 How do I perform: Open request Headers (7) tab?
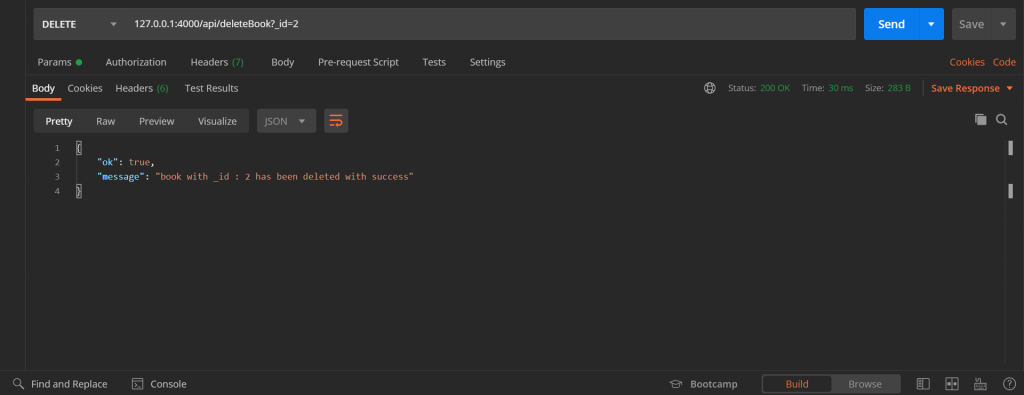[217, 62]
